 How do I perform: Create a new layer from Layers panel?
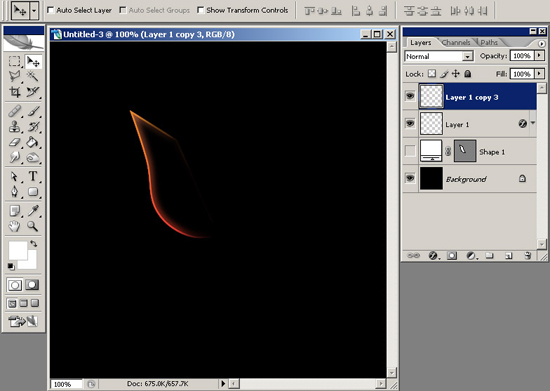click(x=509, y=256)
